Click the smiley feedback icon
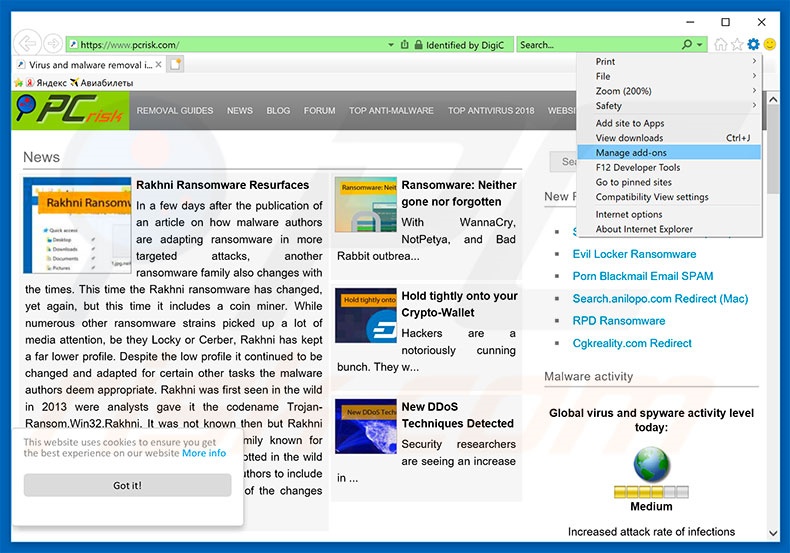This screenshot has height=553, width=790. [x=770, y=44]
